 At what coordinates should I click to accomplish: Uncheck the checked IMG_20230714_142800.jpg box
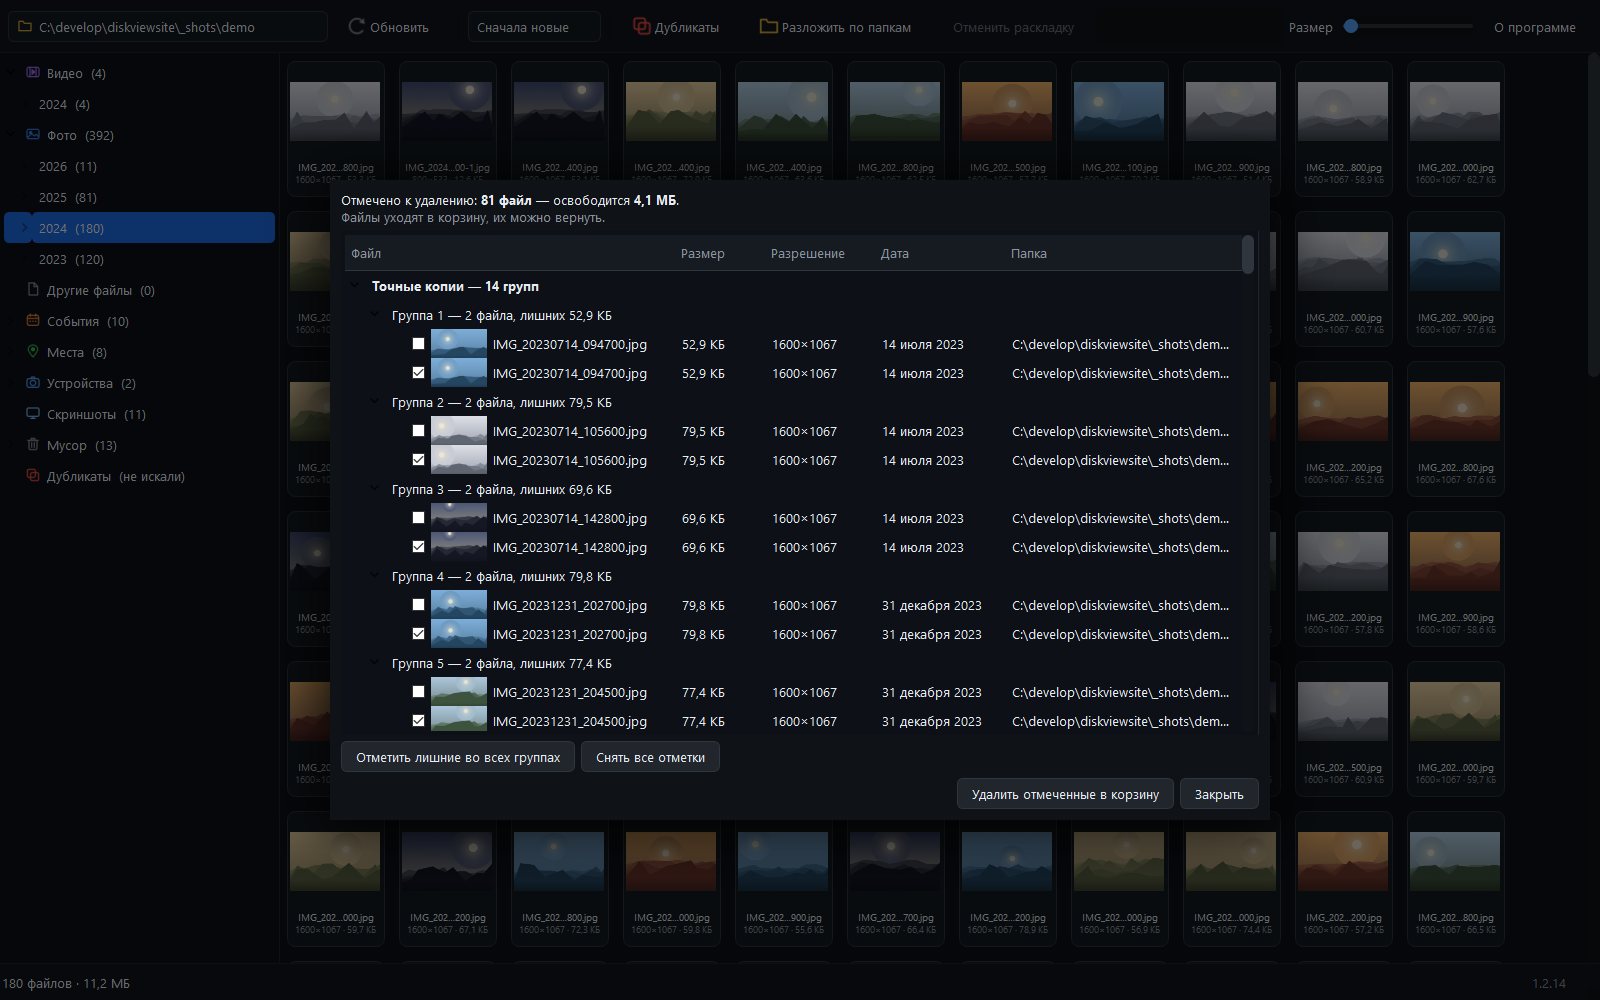click(x=418, y=547)
